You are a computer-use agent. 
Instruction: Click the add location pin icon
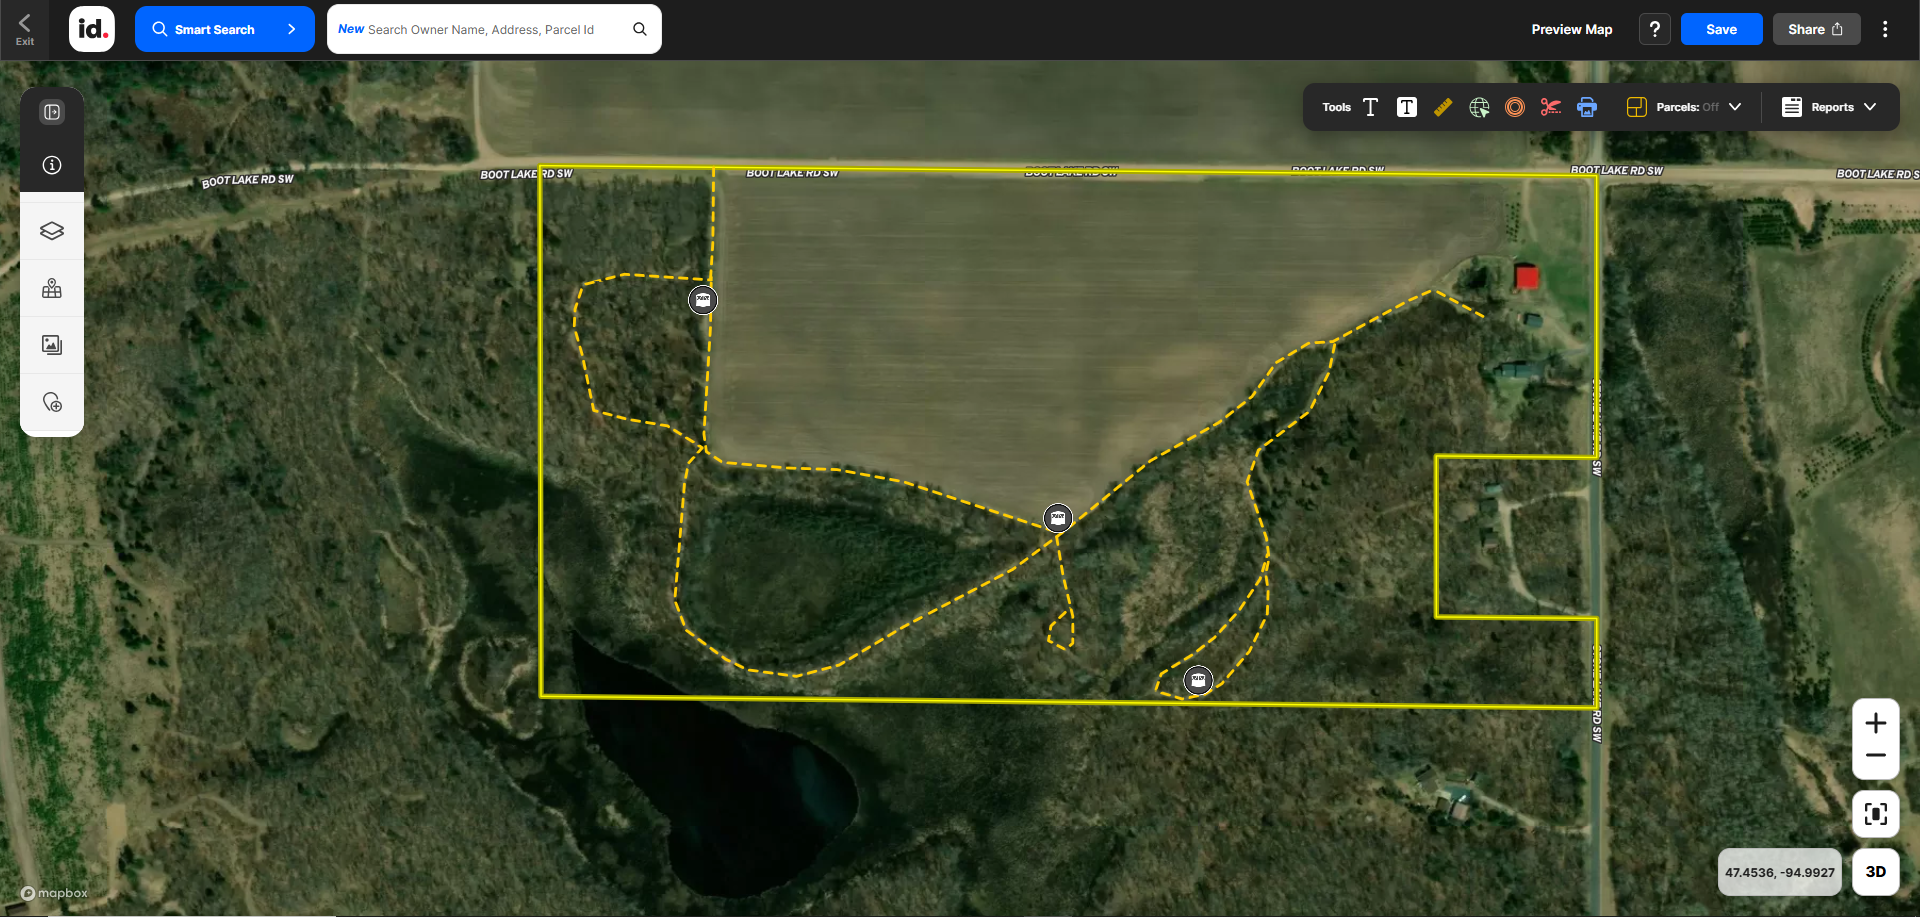(x=51, y=400)
